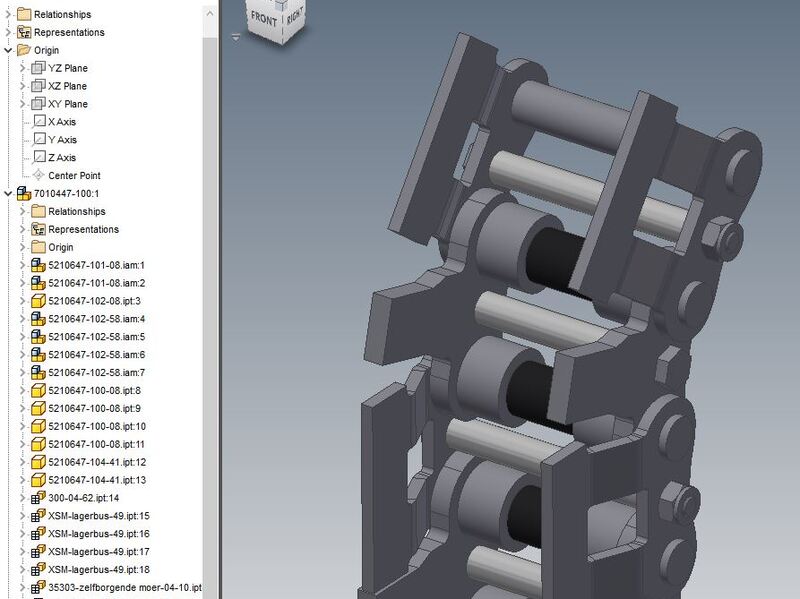
Task: Click the YZ Plane icon
Action: point(38,68)
